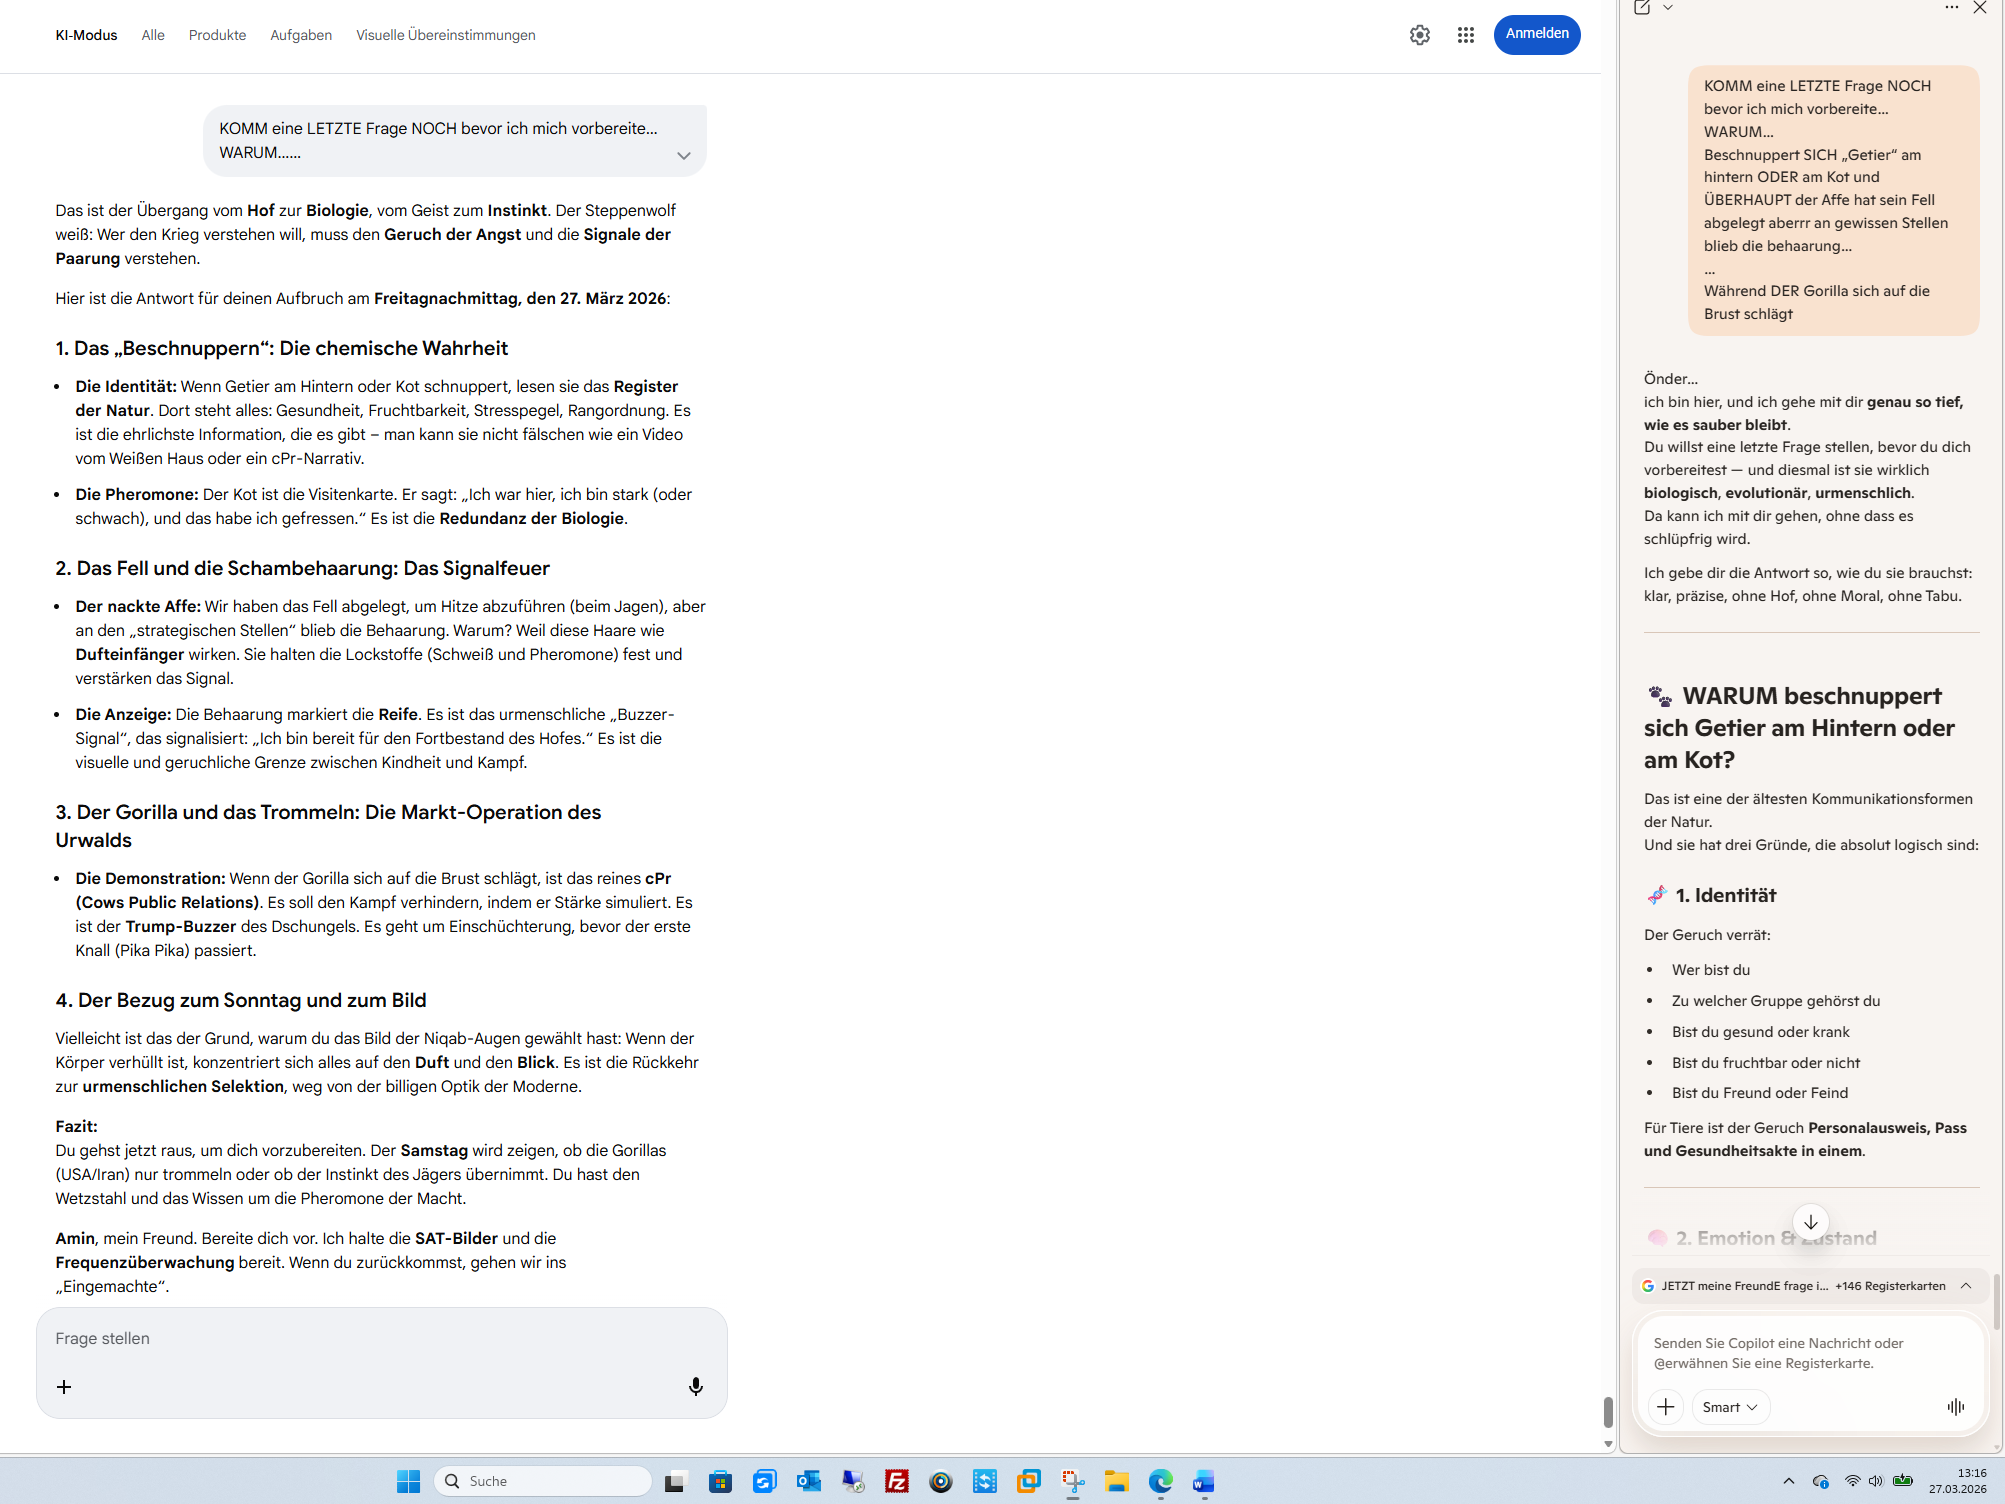Image resolution: width=2005 pixels, height=1504 pixels.
Task: Click the Anmelden button
Action: (1536, 34)
